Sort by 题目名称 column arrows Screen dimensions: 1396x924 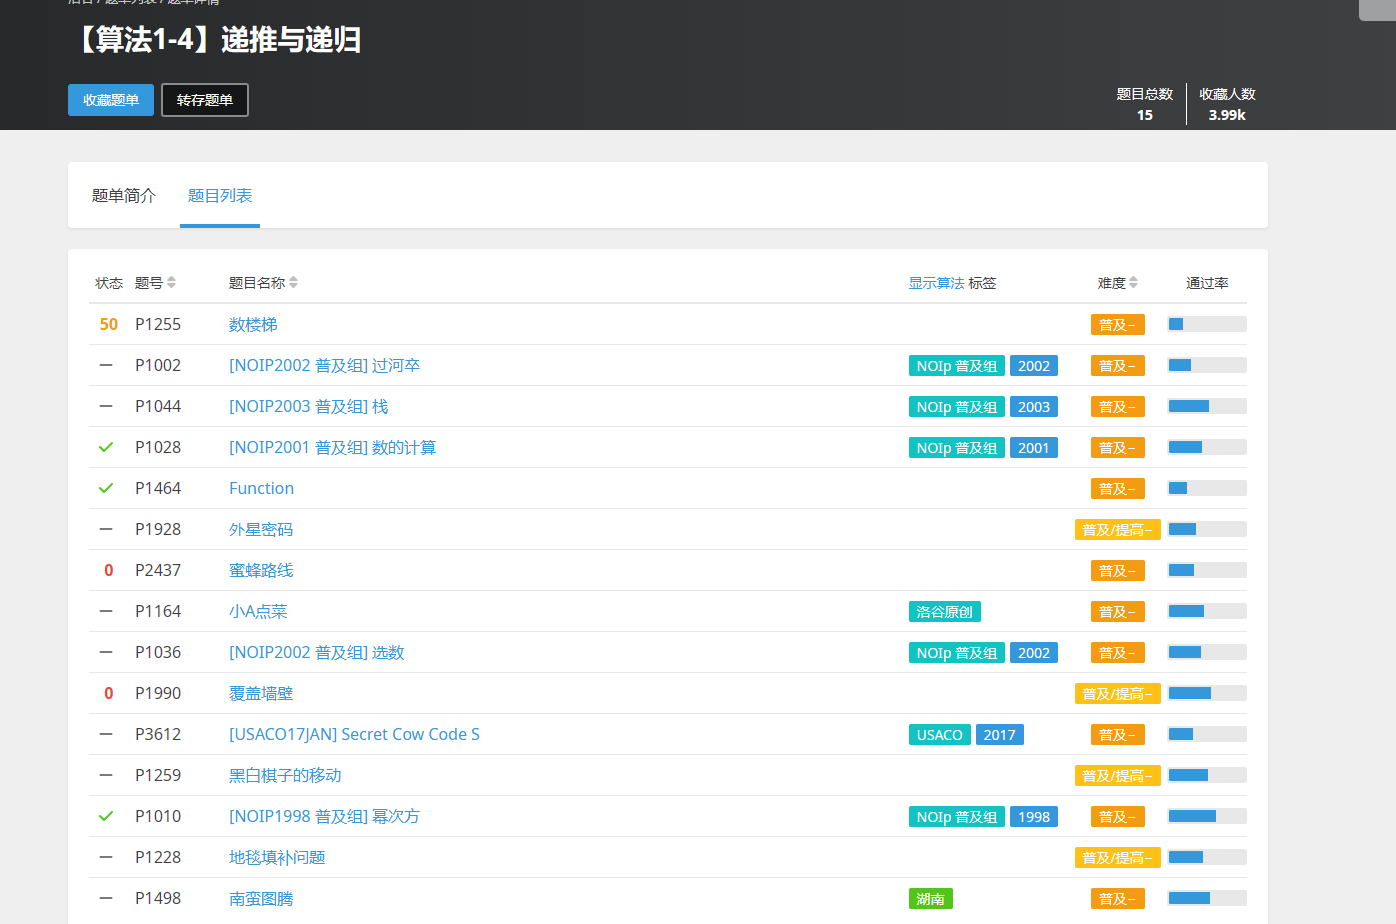pyautogui.click(x=293, y=283)
